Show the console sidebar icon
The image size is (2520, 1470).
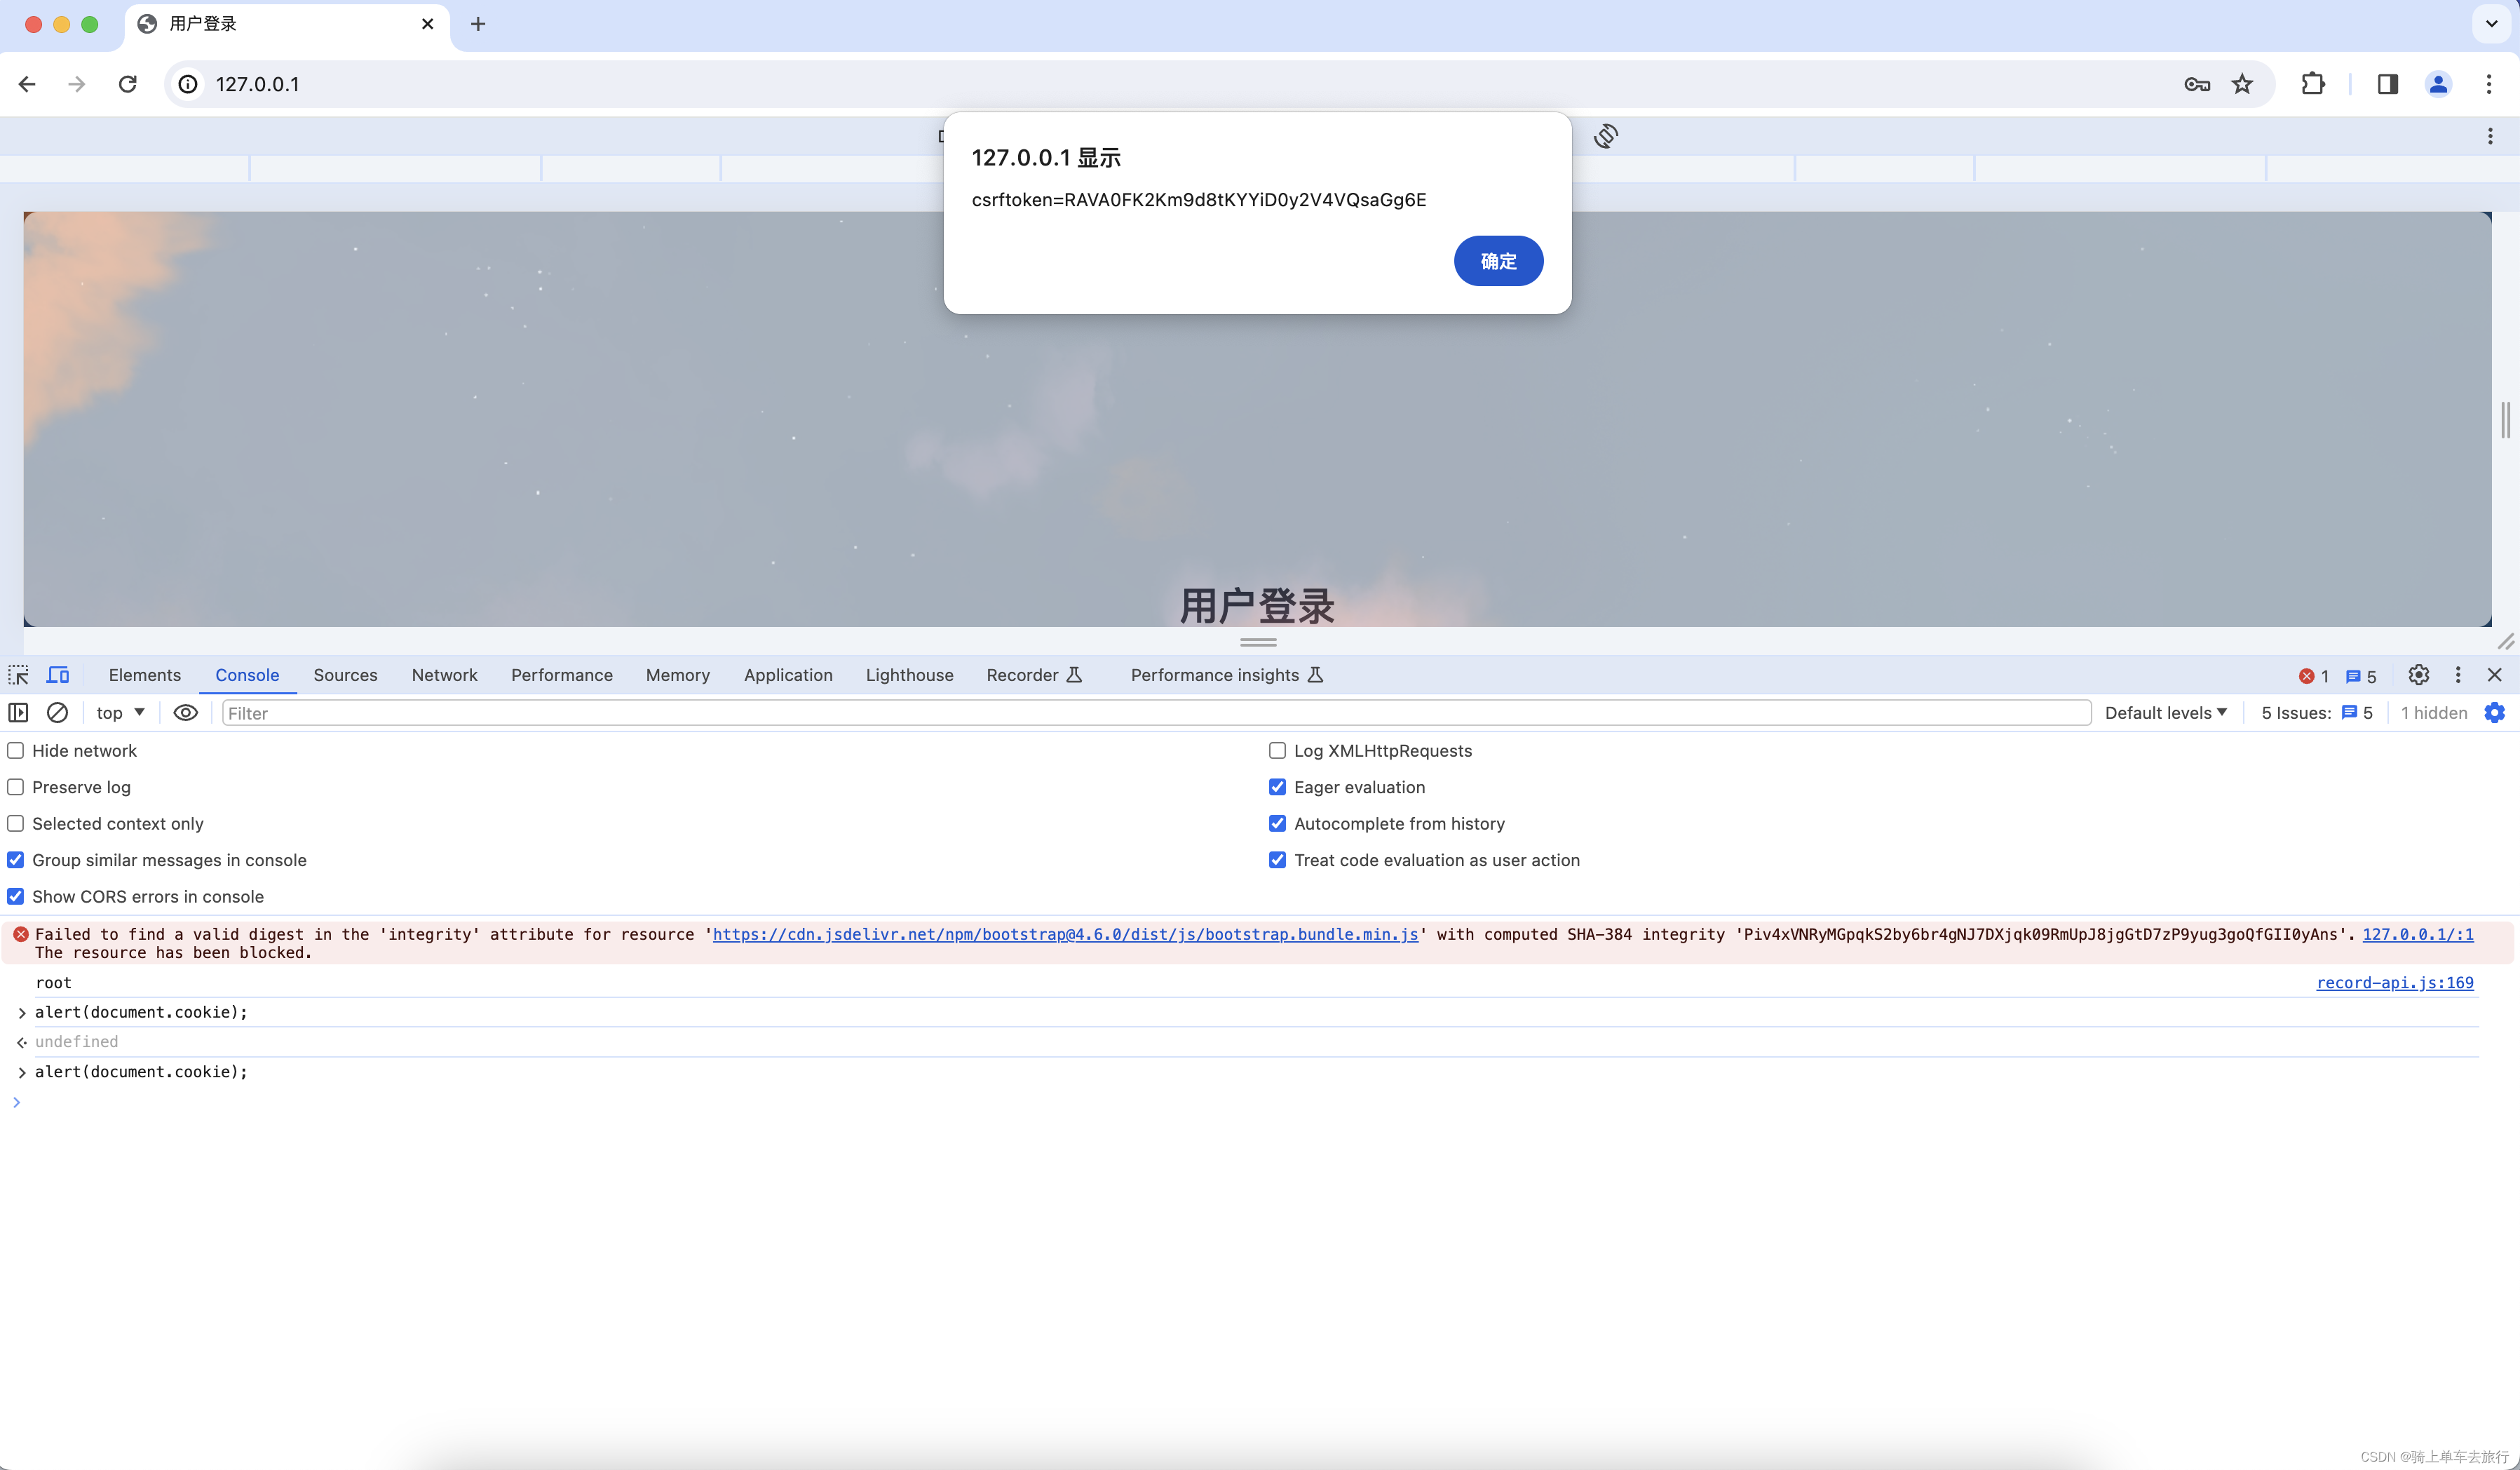[18, 712]
